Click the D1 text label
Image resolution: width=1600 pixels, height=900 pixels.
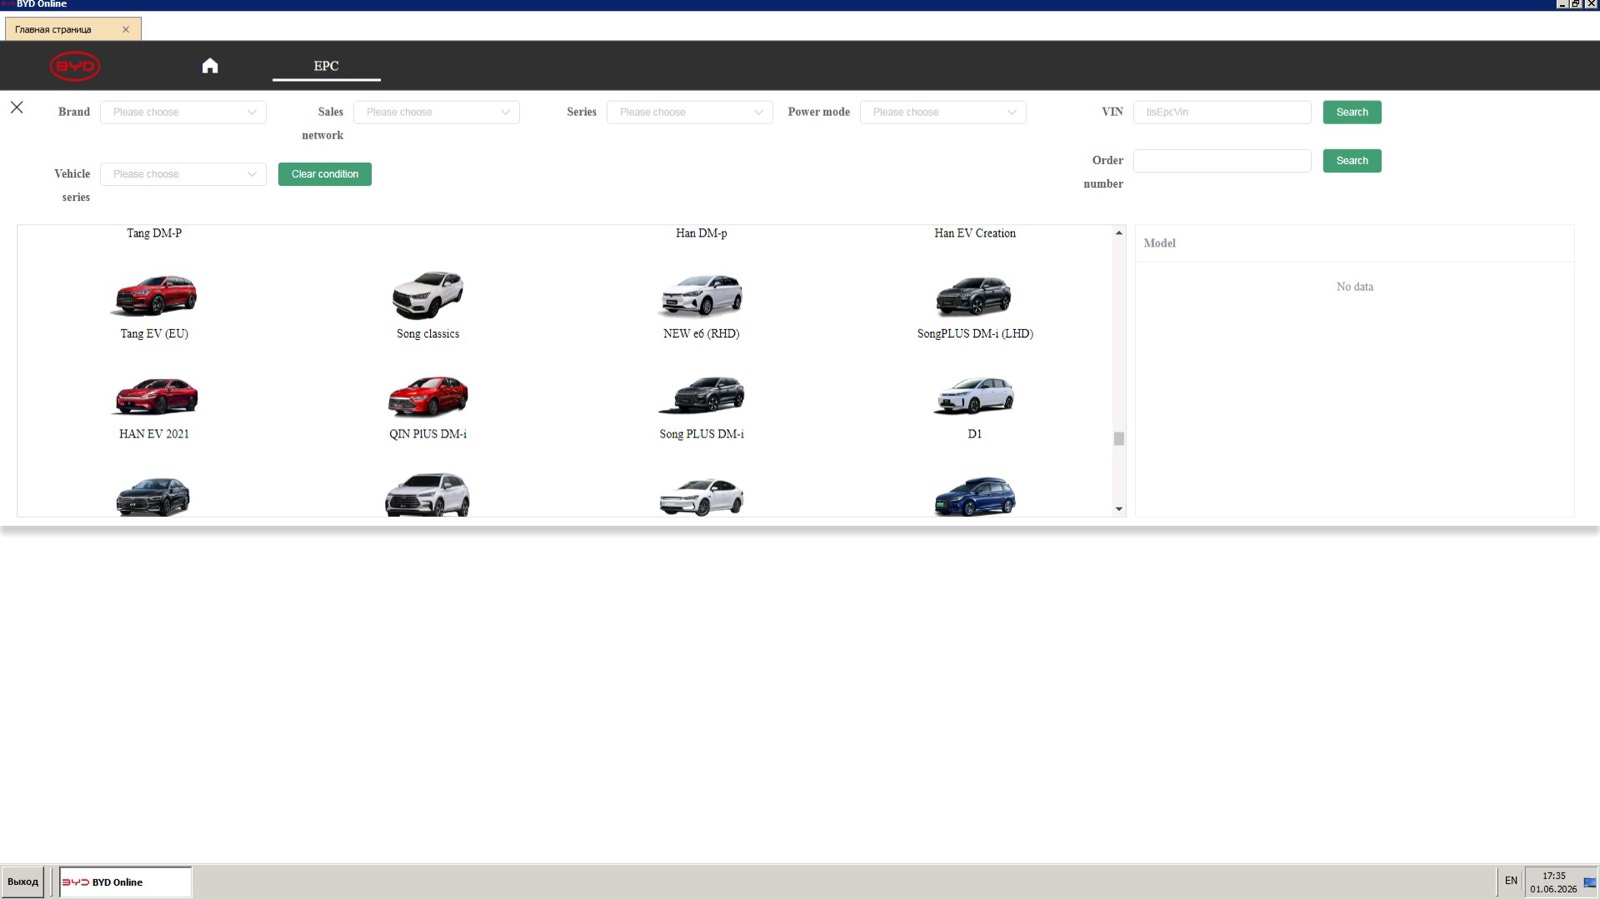(975, 434)
